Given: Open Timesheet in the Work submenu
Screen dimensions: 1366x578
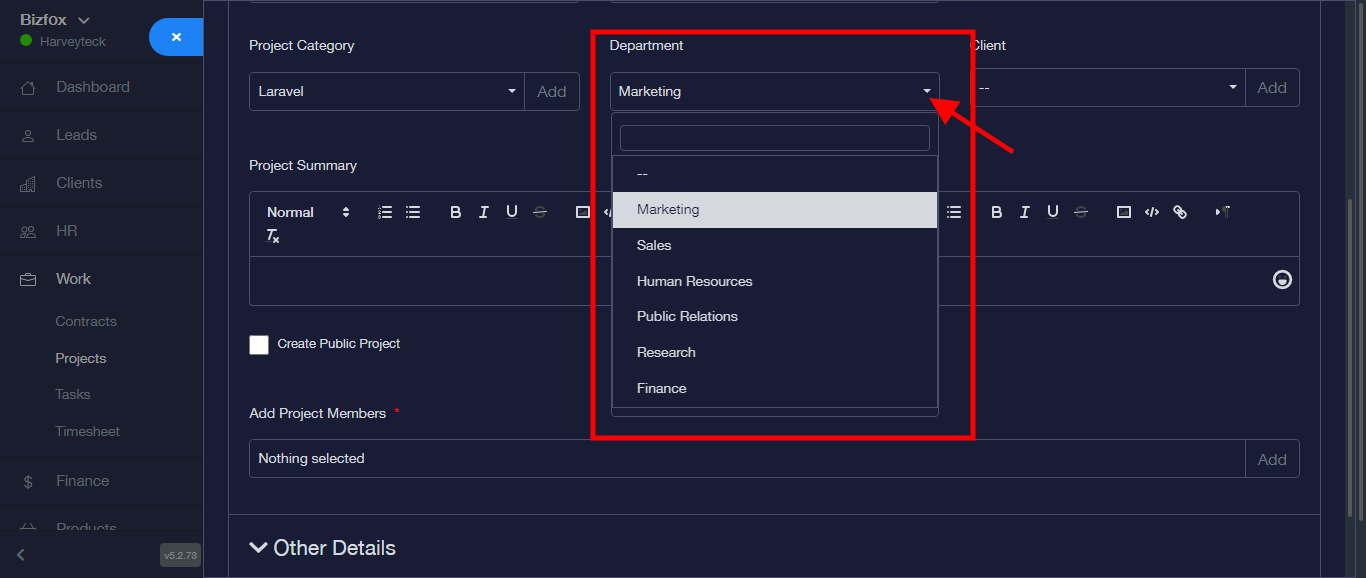Looking at the screenshot, I should pos(87,431).
